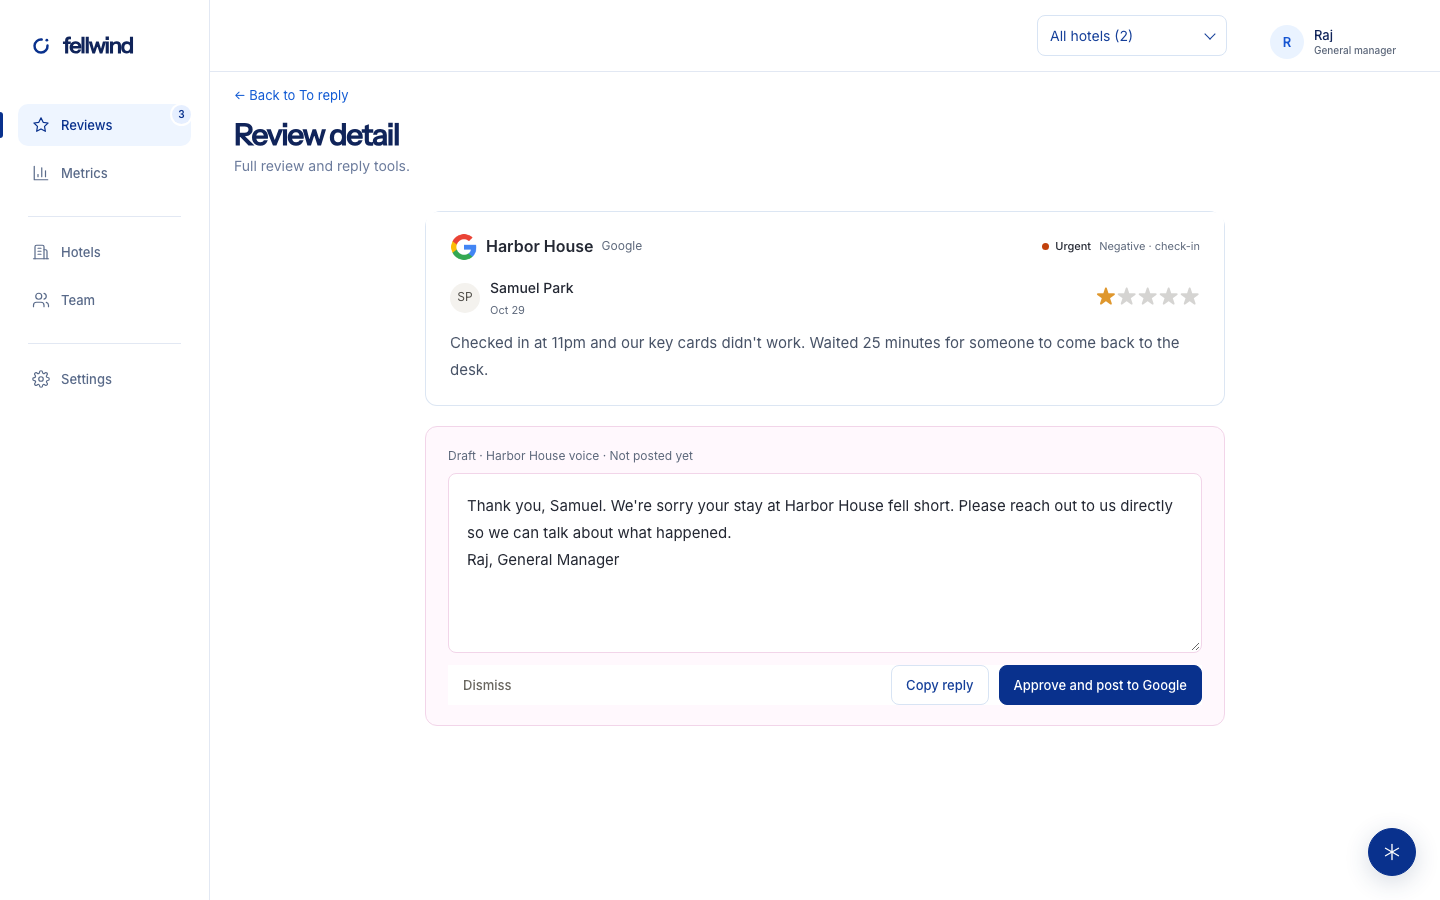The image size is (1440, 900).
Task: Click the Review detail heading
Action: pyautogui.click(x=317, y=135)
